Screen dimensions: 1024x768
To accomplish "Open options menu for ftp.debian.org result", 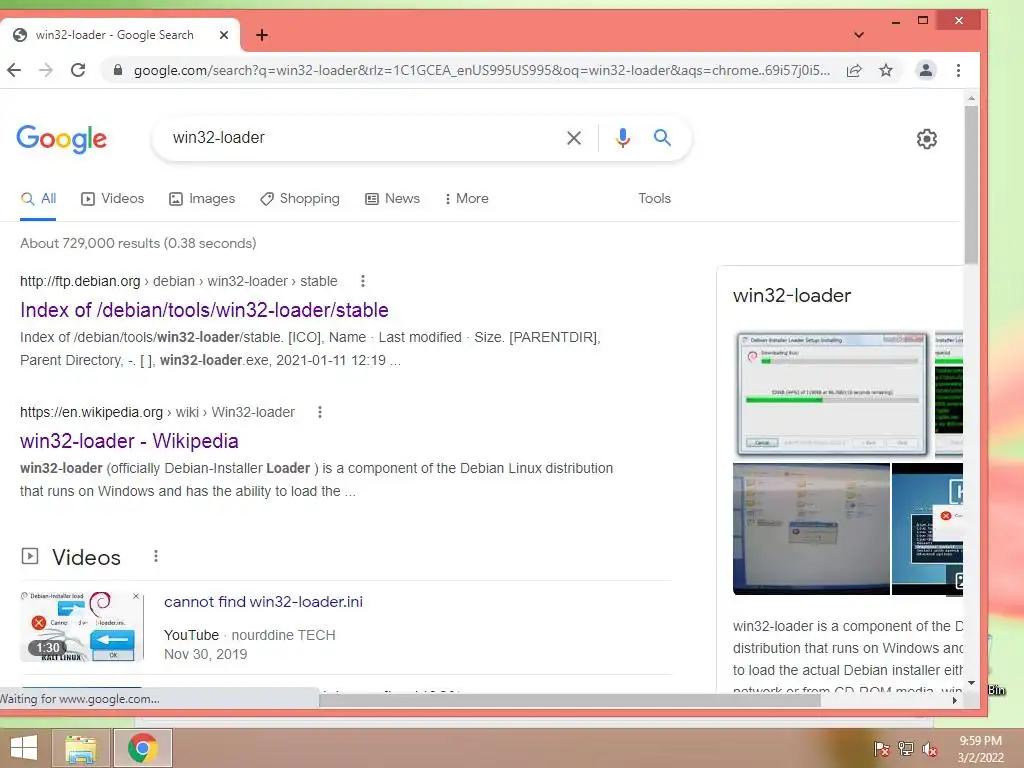I will click(x=362, y=281).
